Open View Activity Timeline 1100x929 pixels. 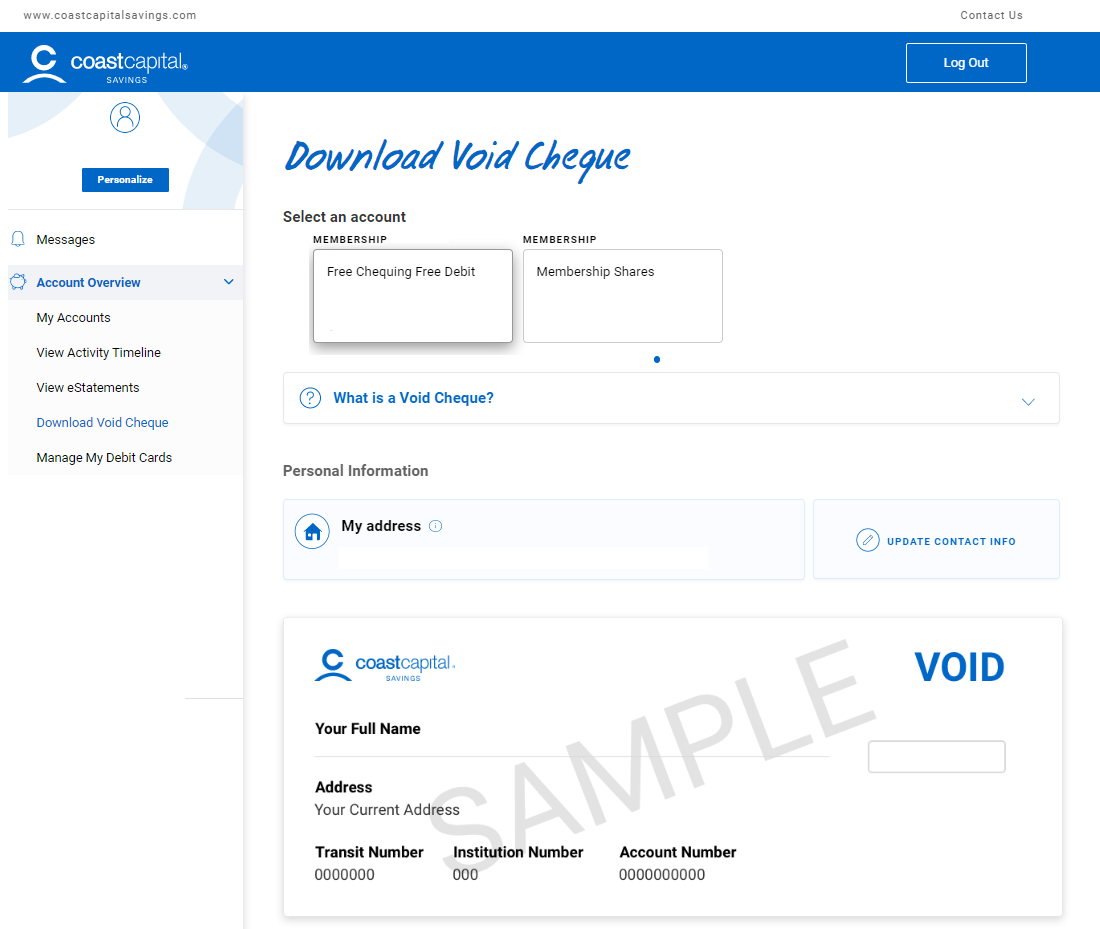(98, 352)
